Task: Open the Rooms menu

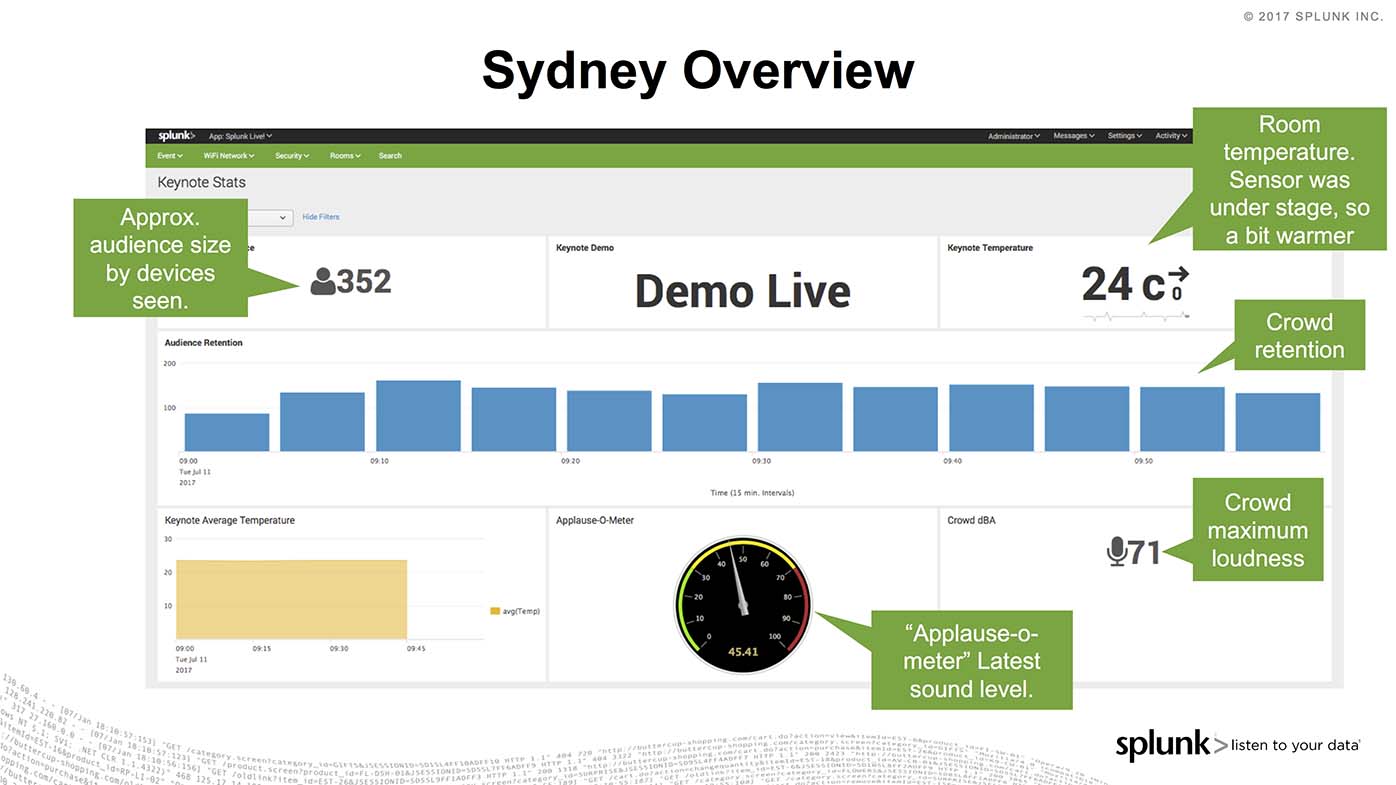Action: click(x=345, y=156)
